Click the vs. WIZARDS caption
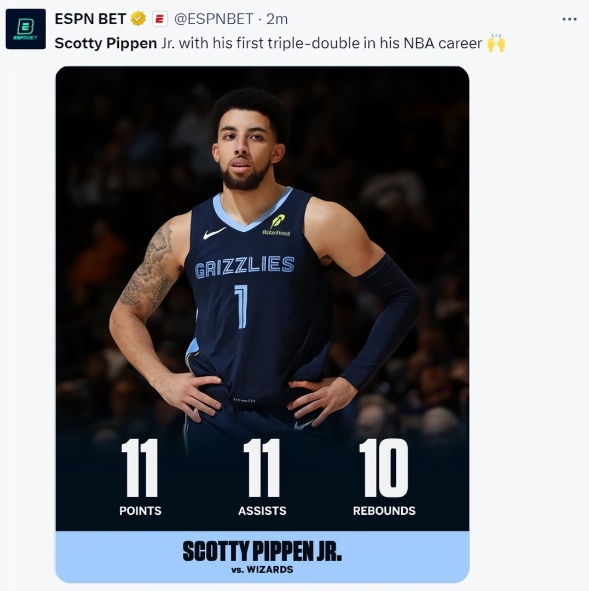Viewport: 589px width, 591px height. [262, 570]
